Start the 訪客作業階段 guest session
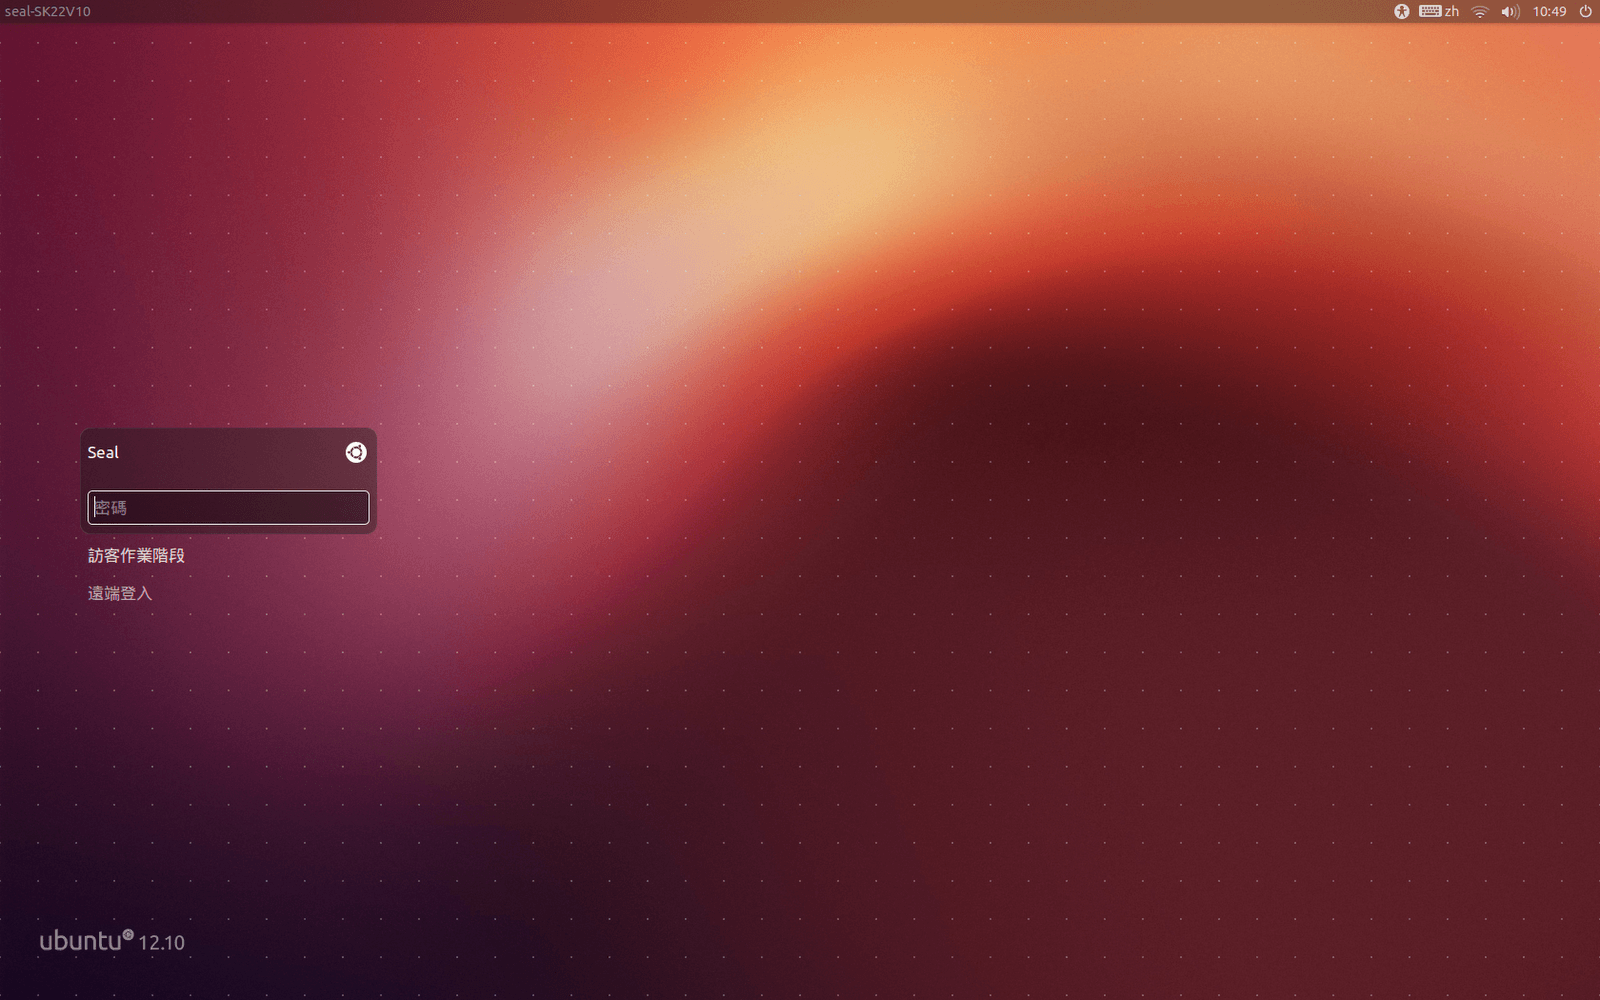Viewport: 1600px width, 1000px height. [x=134, y=555]
